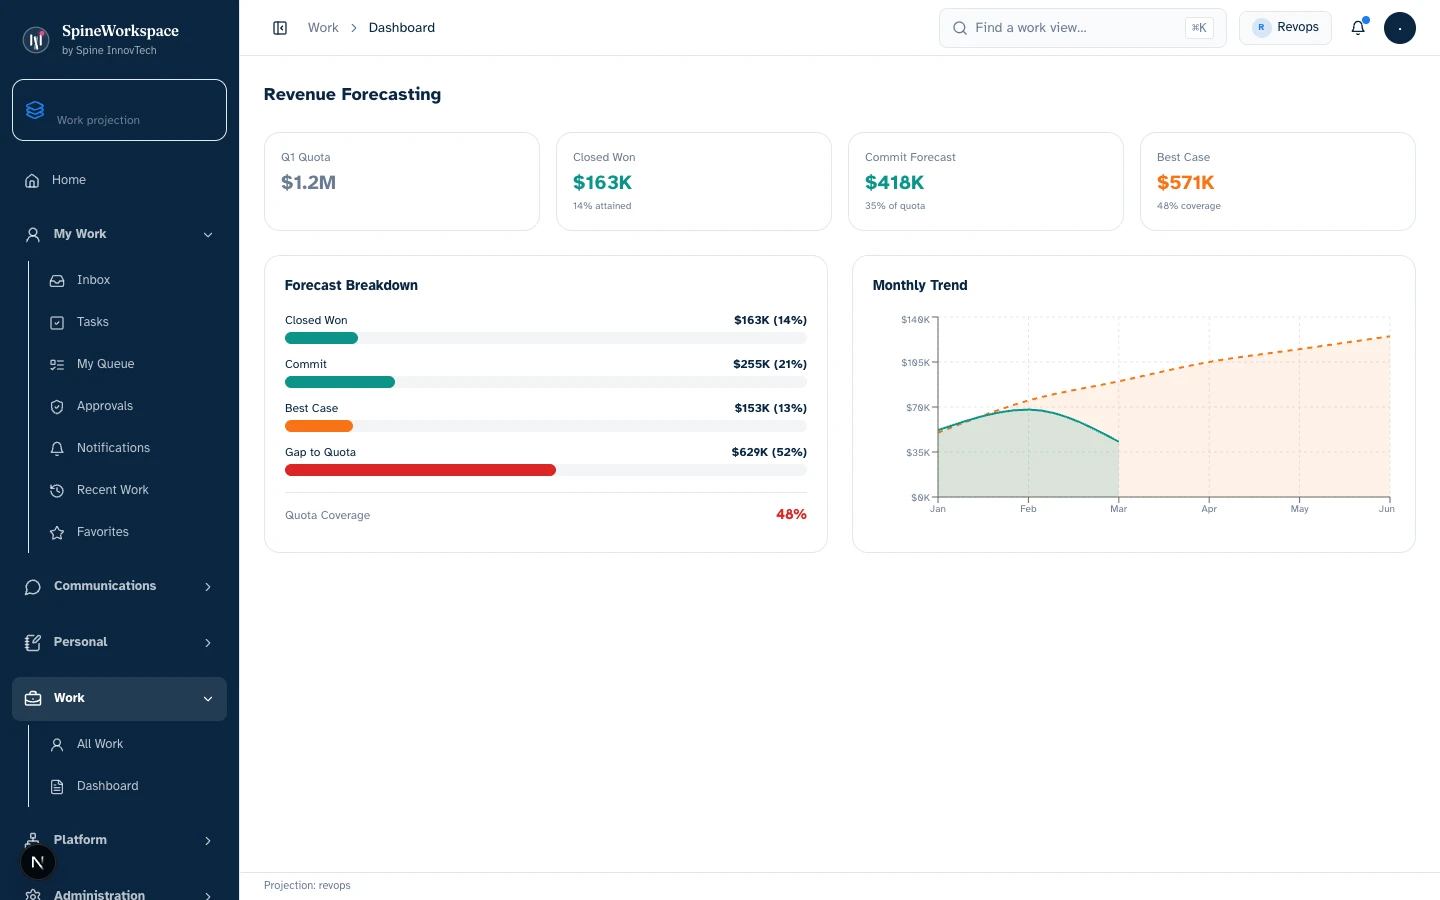This screenshot has width=1440, height=900.
Task: Expand the Personal section chevron
Action: [x=208, y=643]
